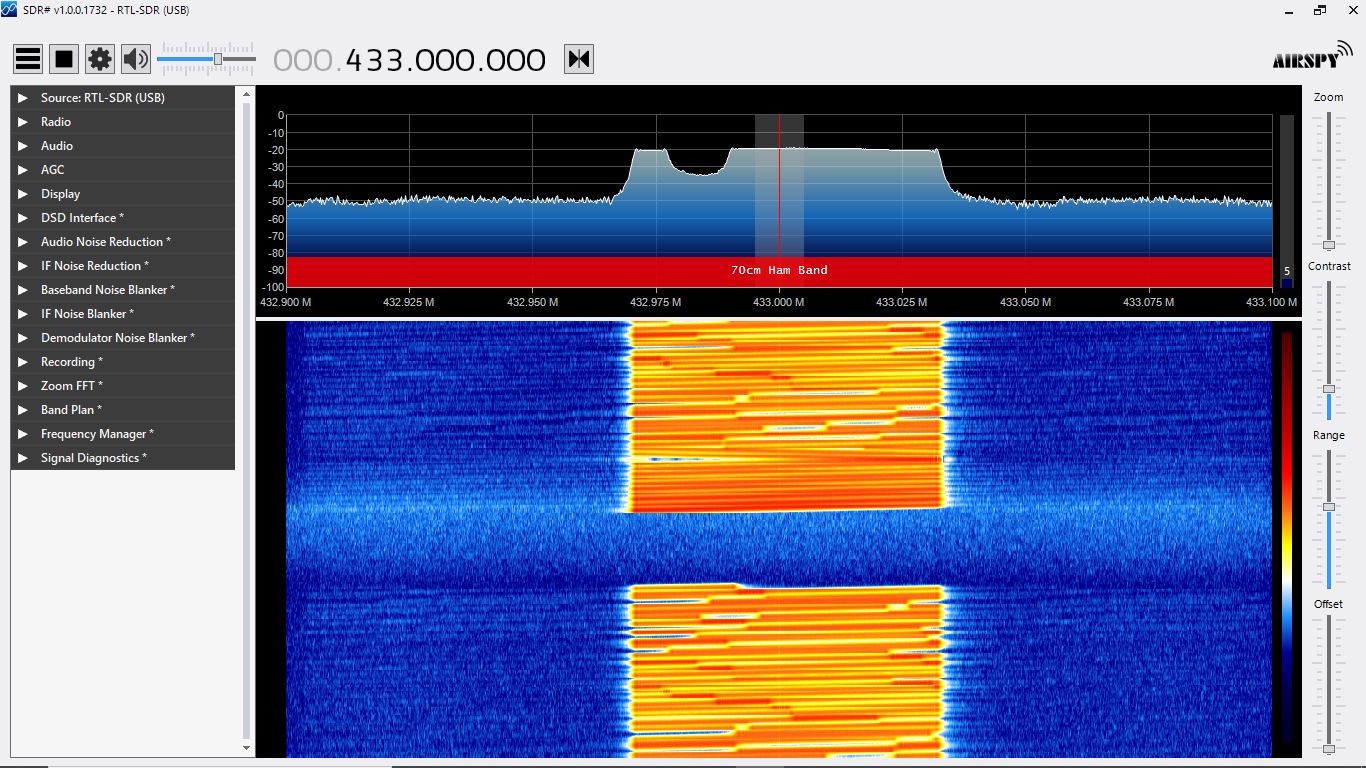Click the center-tune bowtie icon beside the frequency
This screenshot has width=1366, height=768.
(577, 59)
